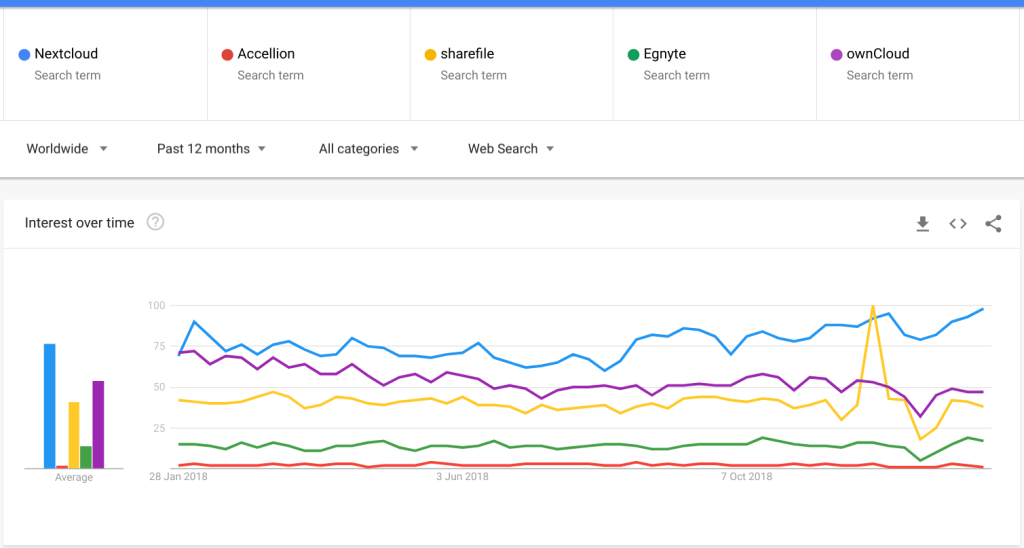Viewport: 1024px width, 548px height.
Task: Edit the sharefile search term
Action: (467, 54)
